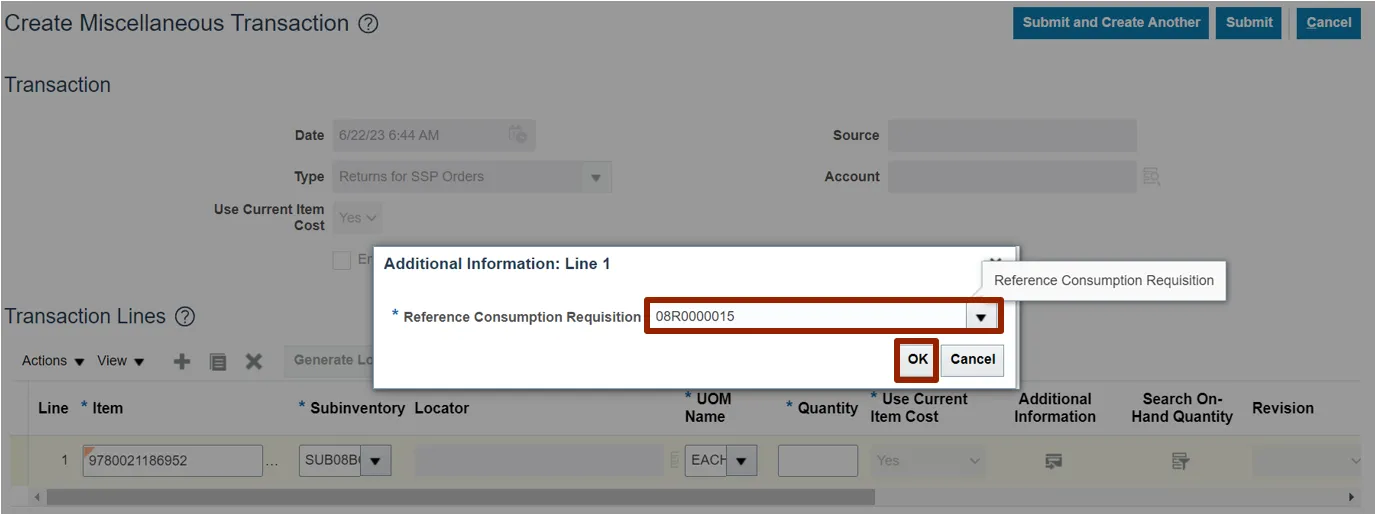Click Submit and Create Another button
This screenshot has height=514, width=1375.
point(1111,23)
